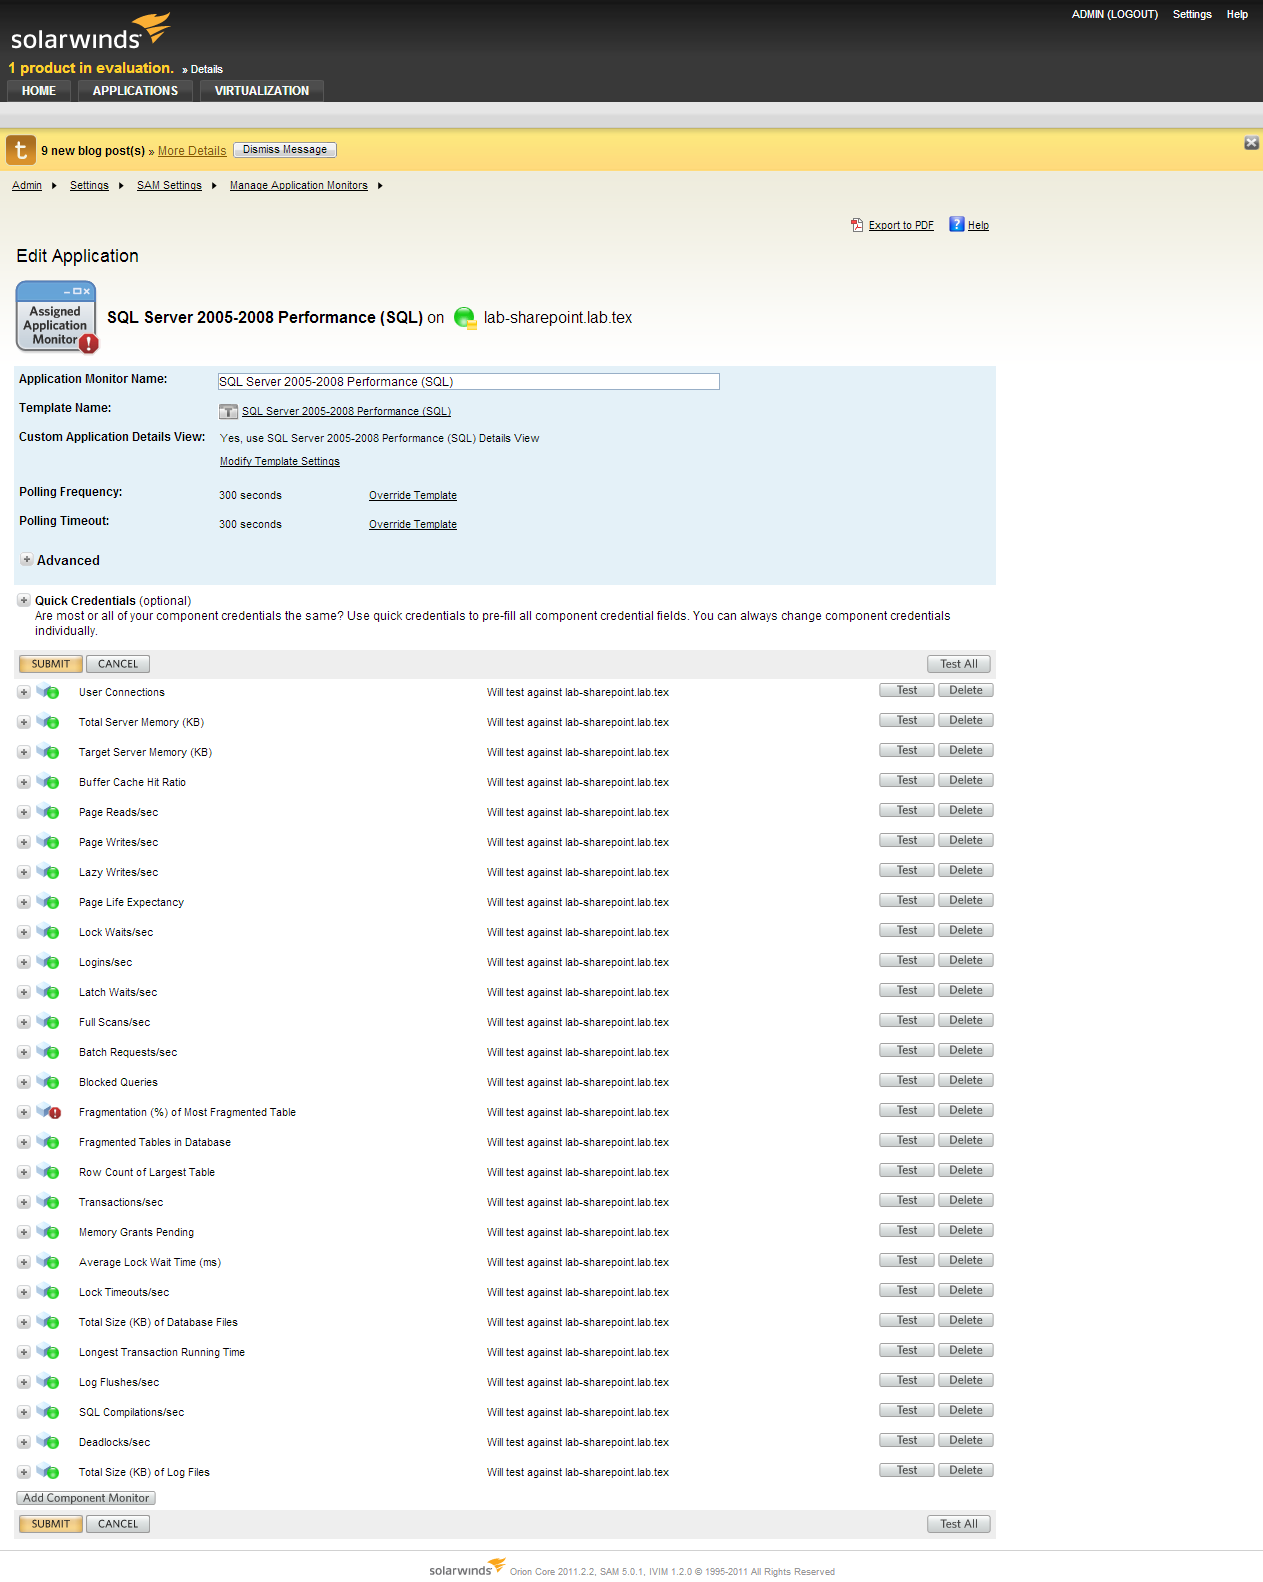Click the Log Flushes/sec status icon
The height and width of the screenshot is (1582, 1263).
[48, 1382]
